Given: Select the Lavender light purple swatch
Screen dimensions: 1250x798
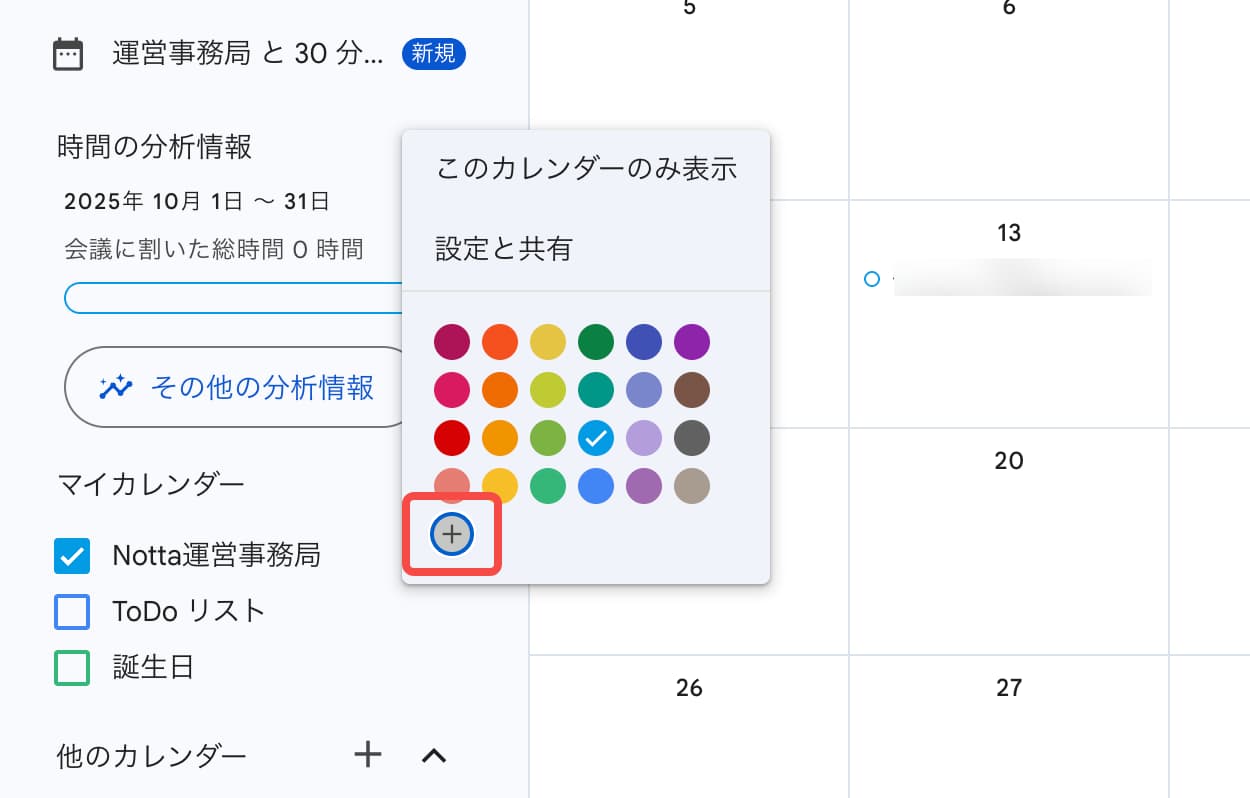Looking at the screenshot, I should pos(644,438).
